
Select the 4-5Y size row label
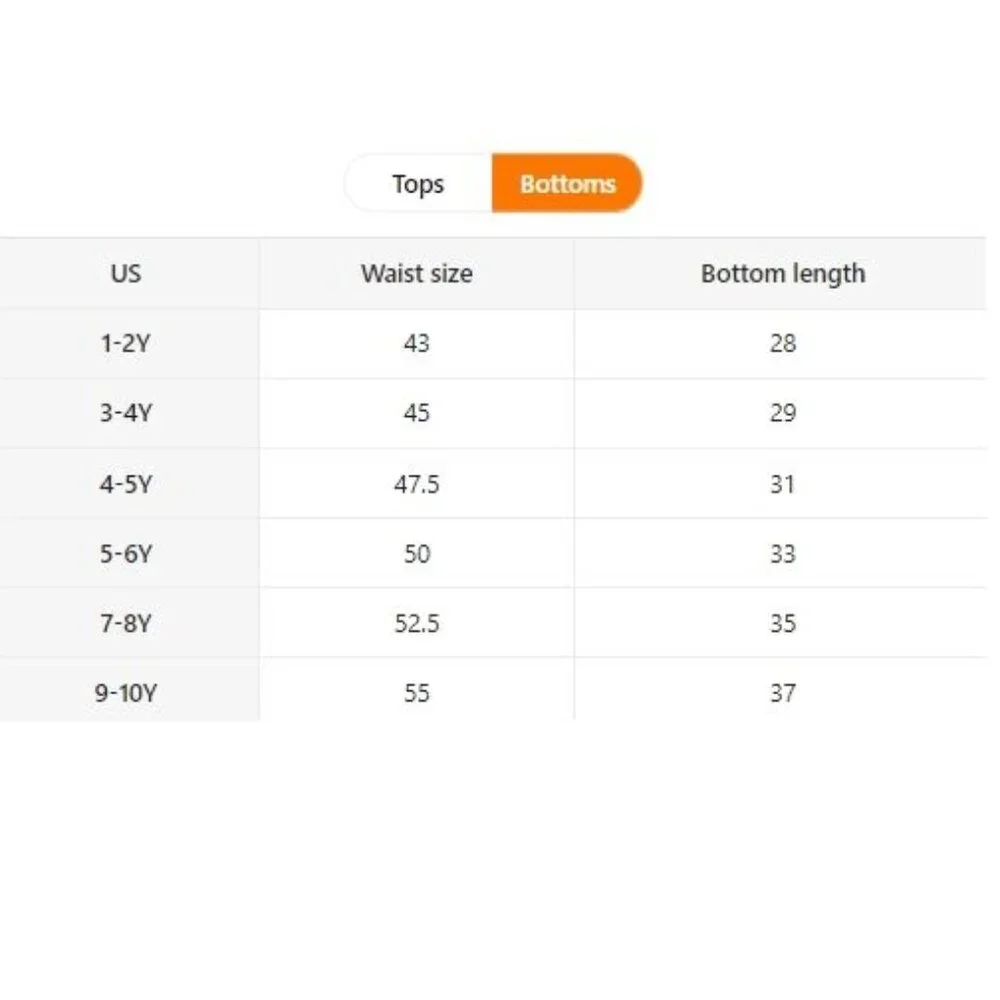point(126,484)
